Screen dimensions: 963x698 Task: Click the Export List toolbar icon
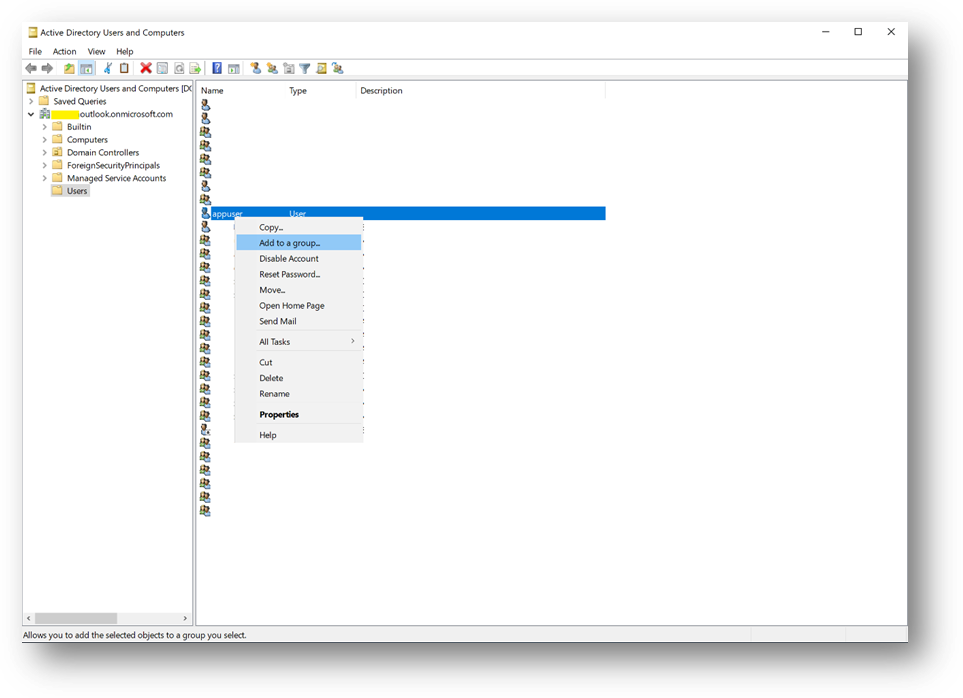pos(195,68)
